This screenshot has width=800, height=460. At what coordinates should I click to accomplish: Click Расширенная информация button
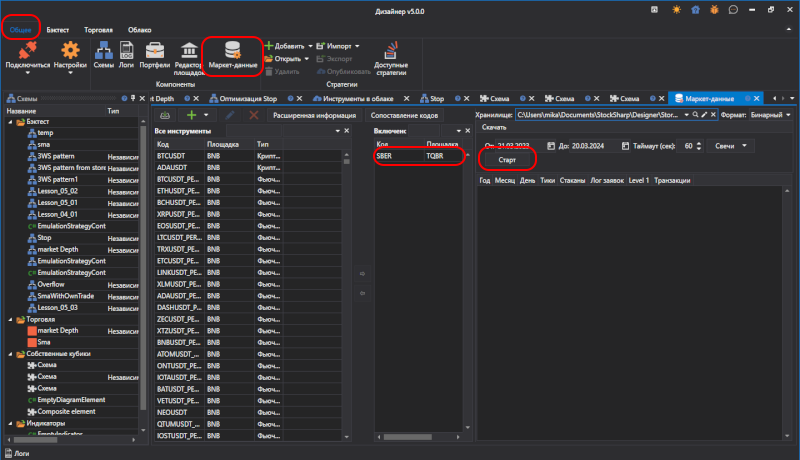coord(314,115)
